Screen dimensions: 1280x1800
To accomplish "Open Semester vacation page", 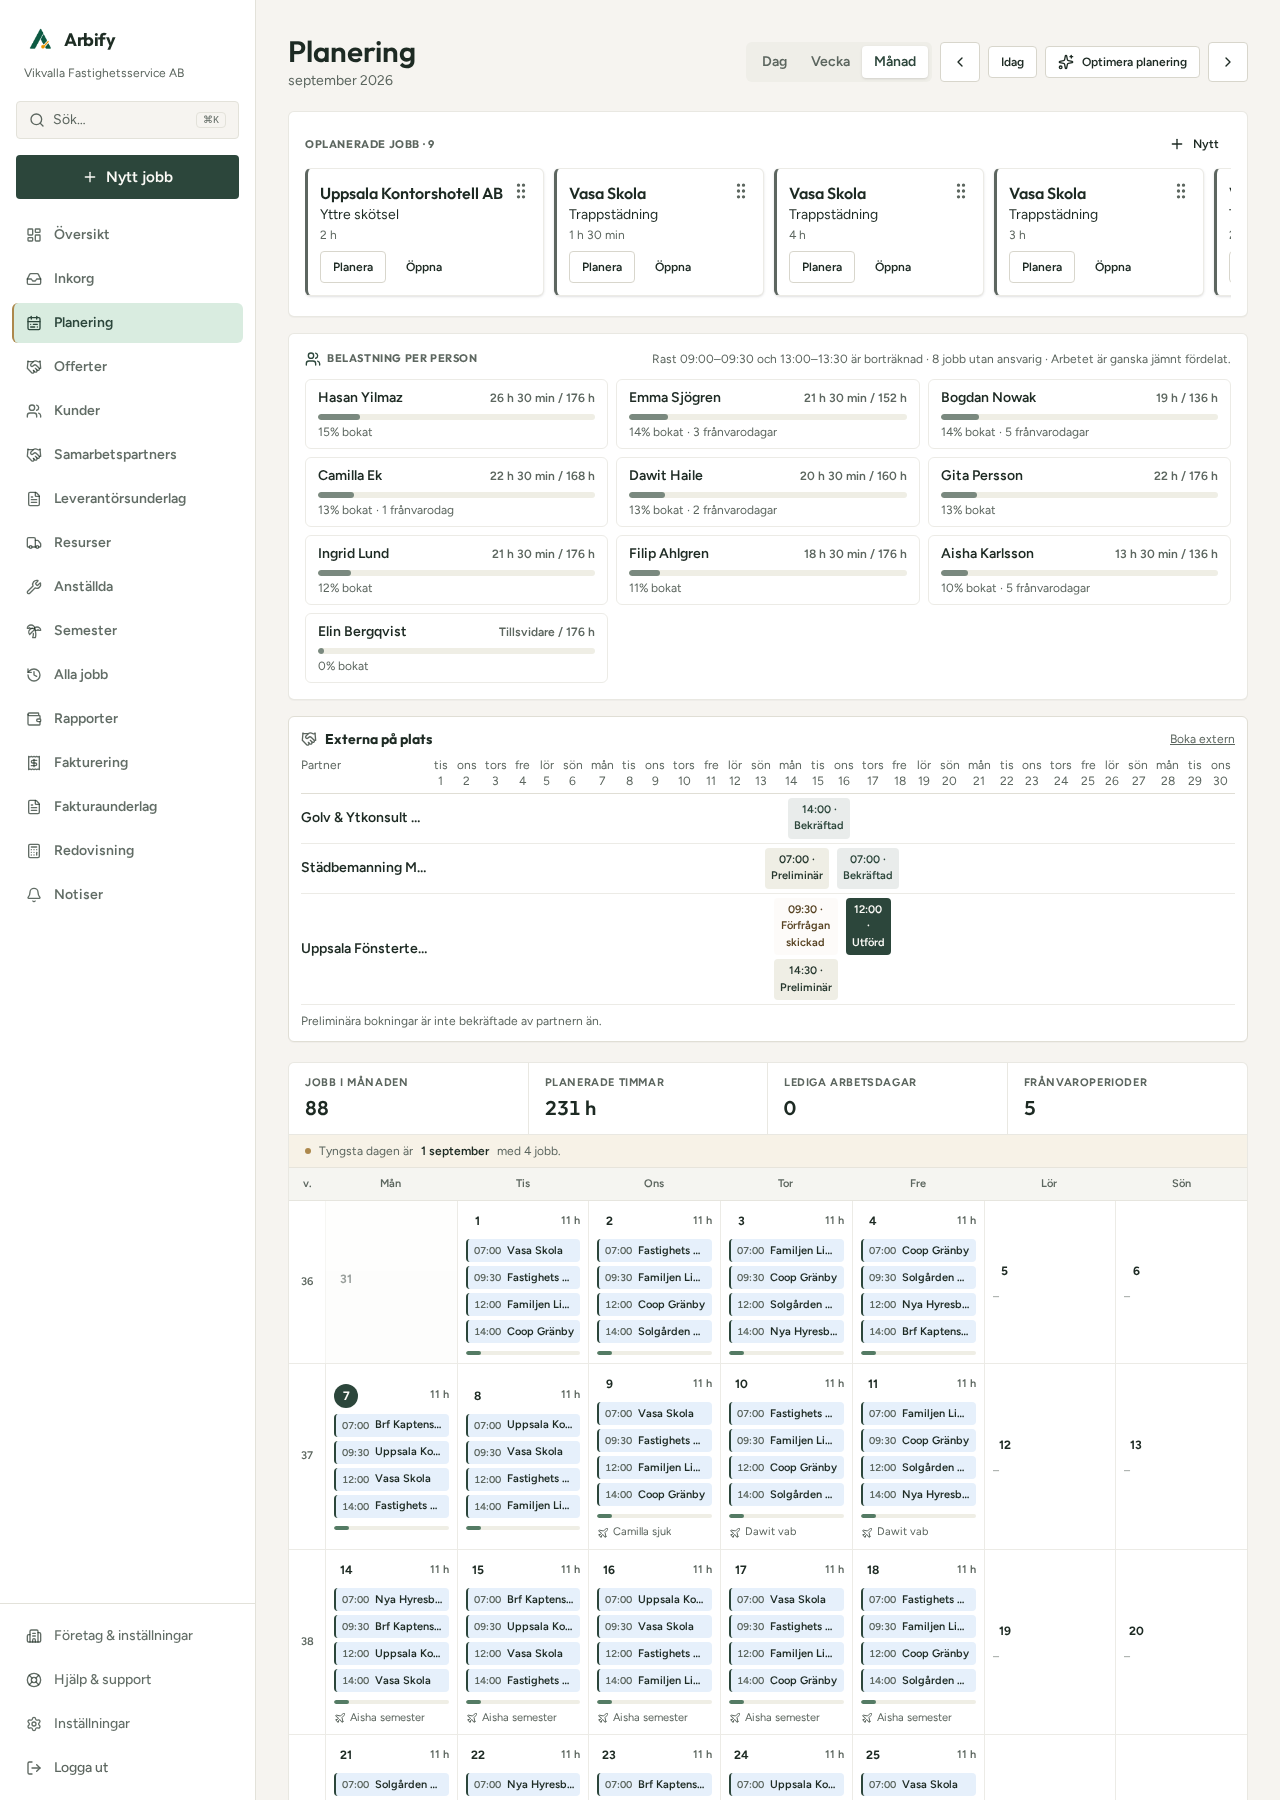I will (127, 630).
